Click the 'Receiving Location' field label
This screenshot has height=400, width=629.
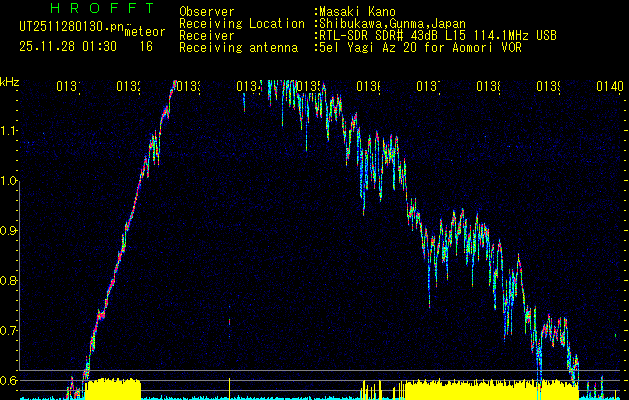pos(242,24)
